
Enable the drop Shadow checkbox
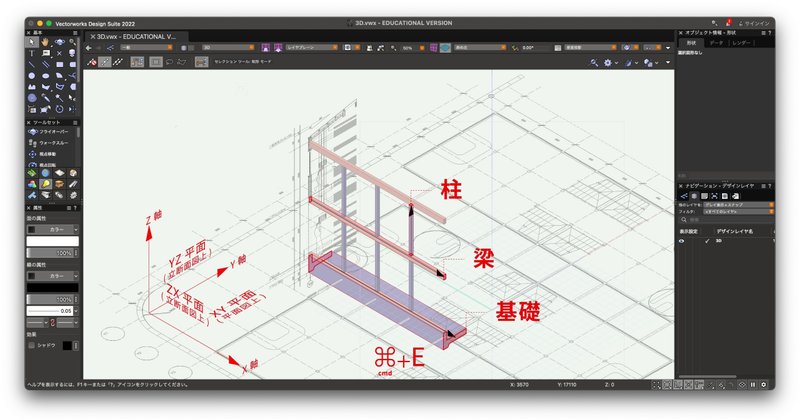tap(32, 346)
